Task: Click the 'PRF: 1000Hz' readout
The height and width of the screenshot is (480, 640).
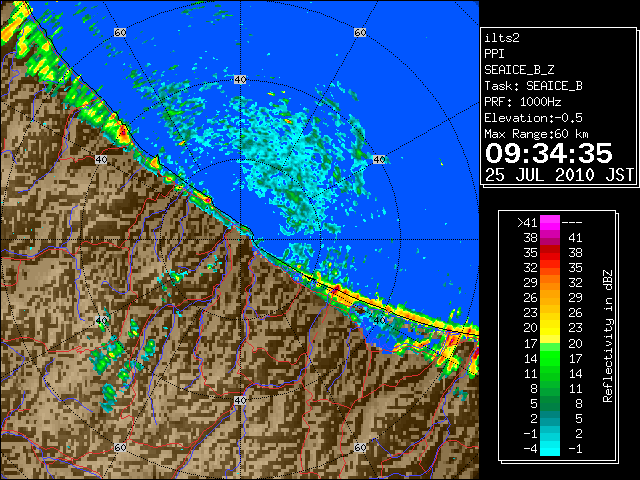Action: pos(522,102)
